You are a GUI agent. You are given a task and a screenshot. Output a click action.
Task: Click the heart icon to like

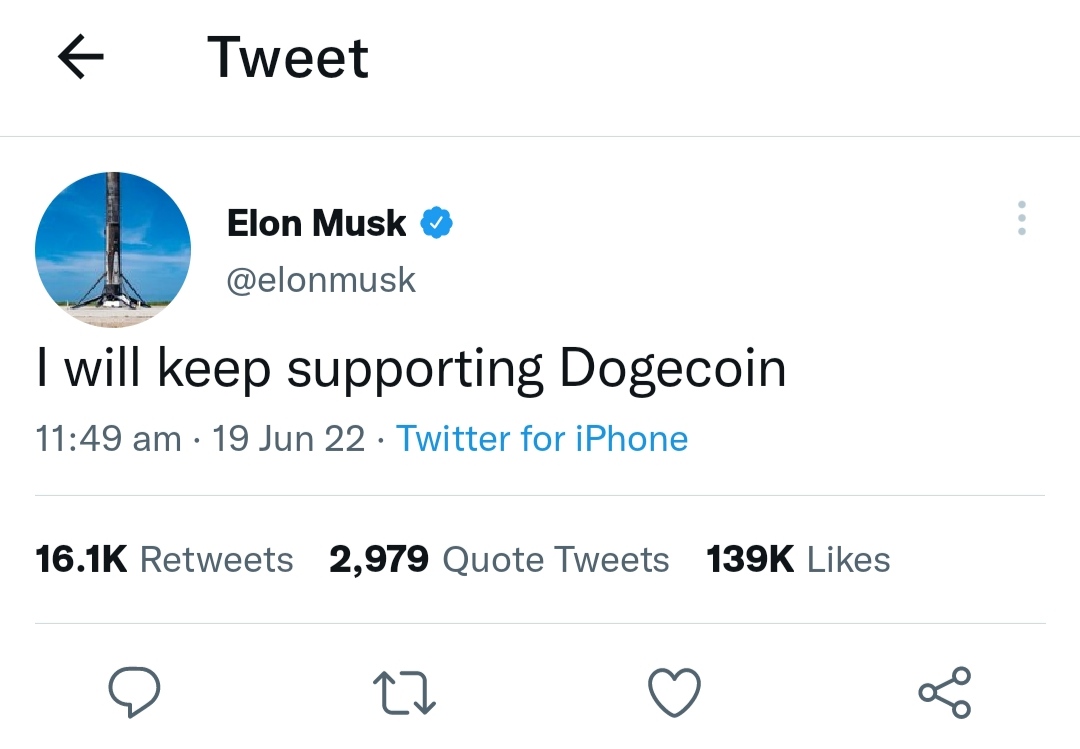click(x=675, y=689)
